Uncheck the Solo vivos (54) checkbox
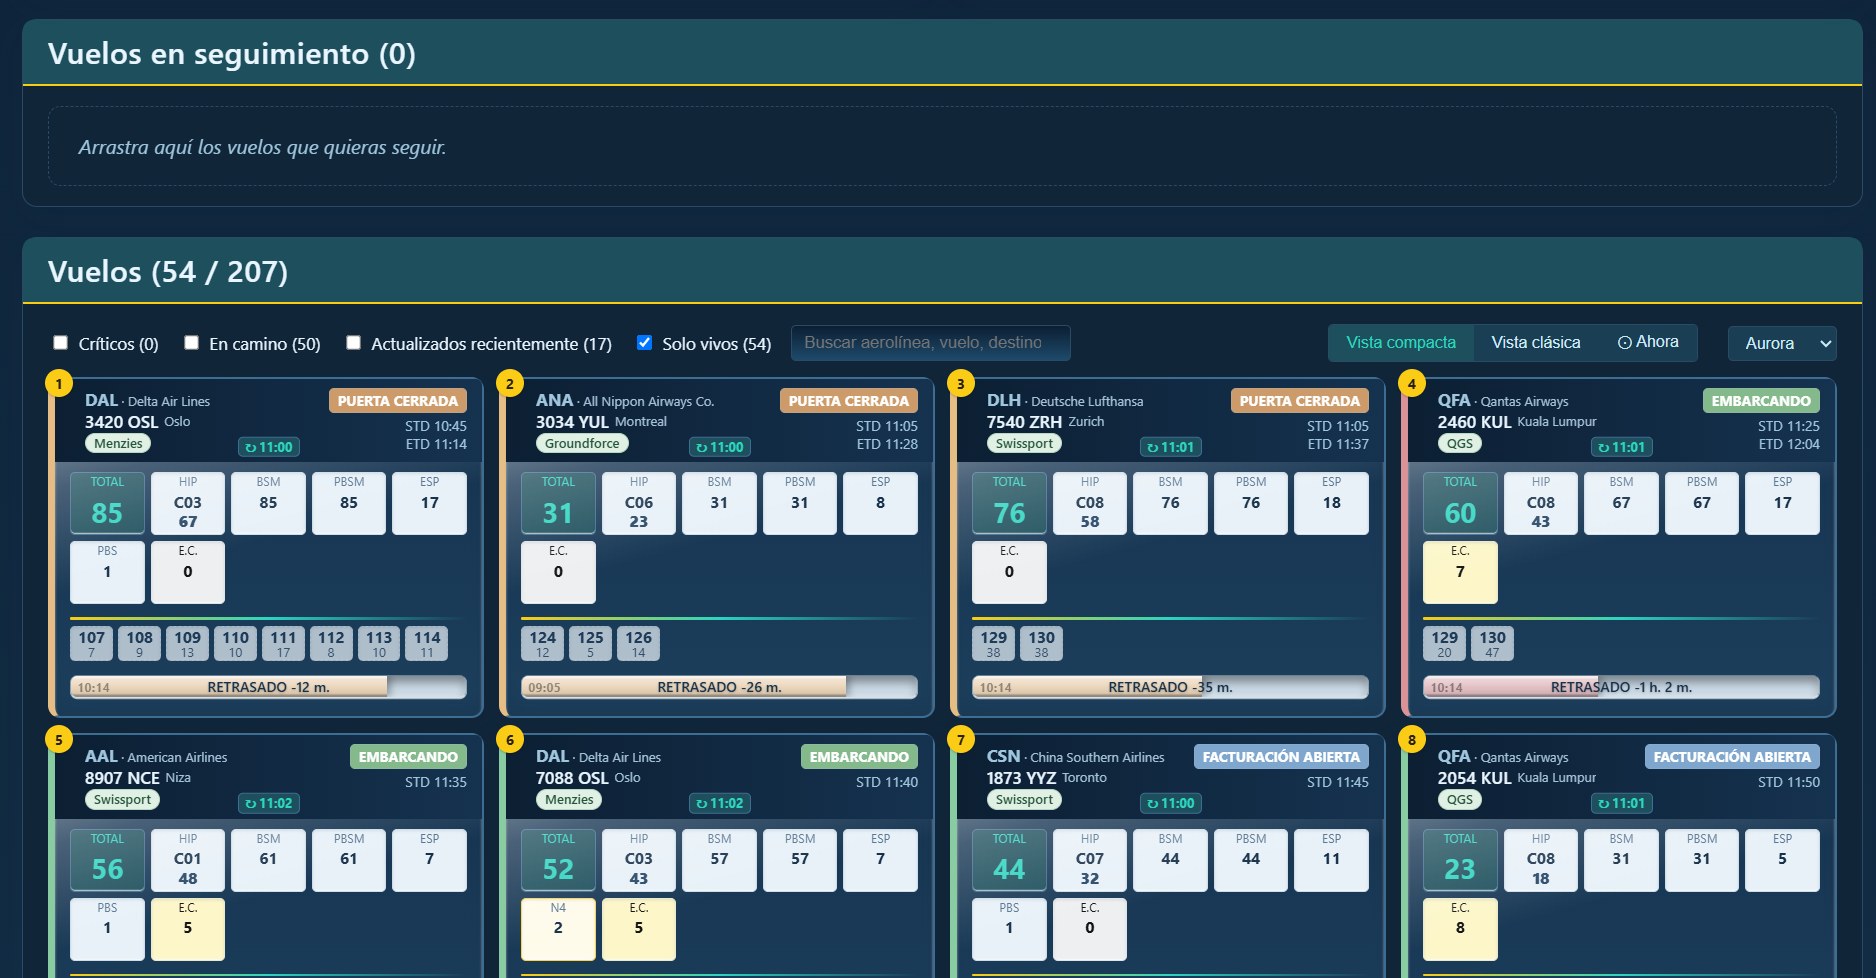1876x978 pixels. pos(645,343)
